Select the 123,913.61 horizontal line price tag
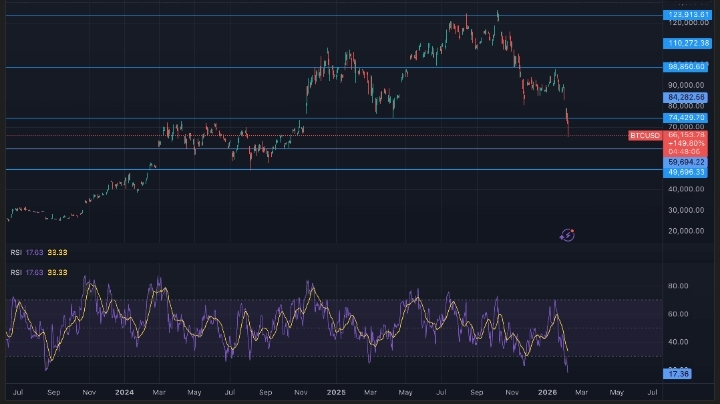 [687, 15]
